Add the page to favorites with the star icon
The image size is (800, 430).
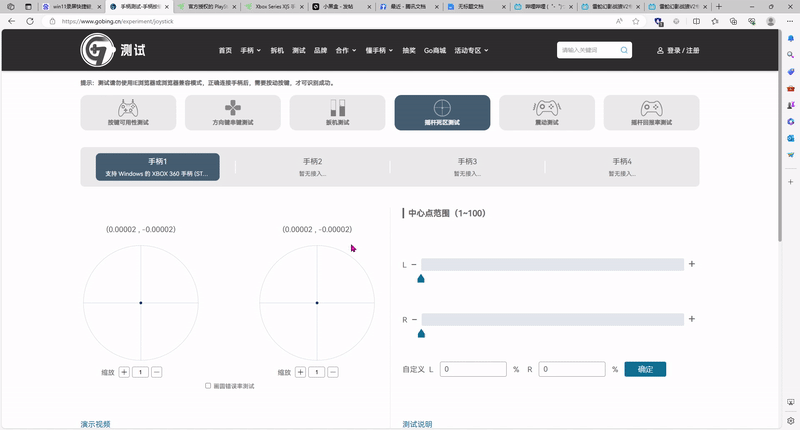click(636, 21)
